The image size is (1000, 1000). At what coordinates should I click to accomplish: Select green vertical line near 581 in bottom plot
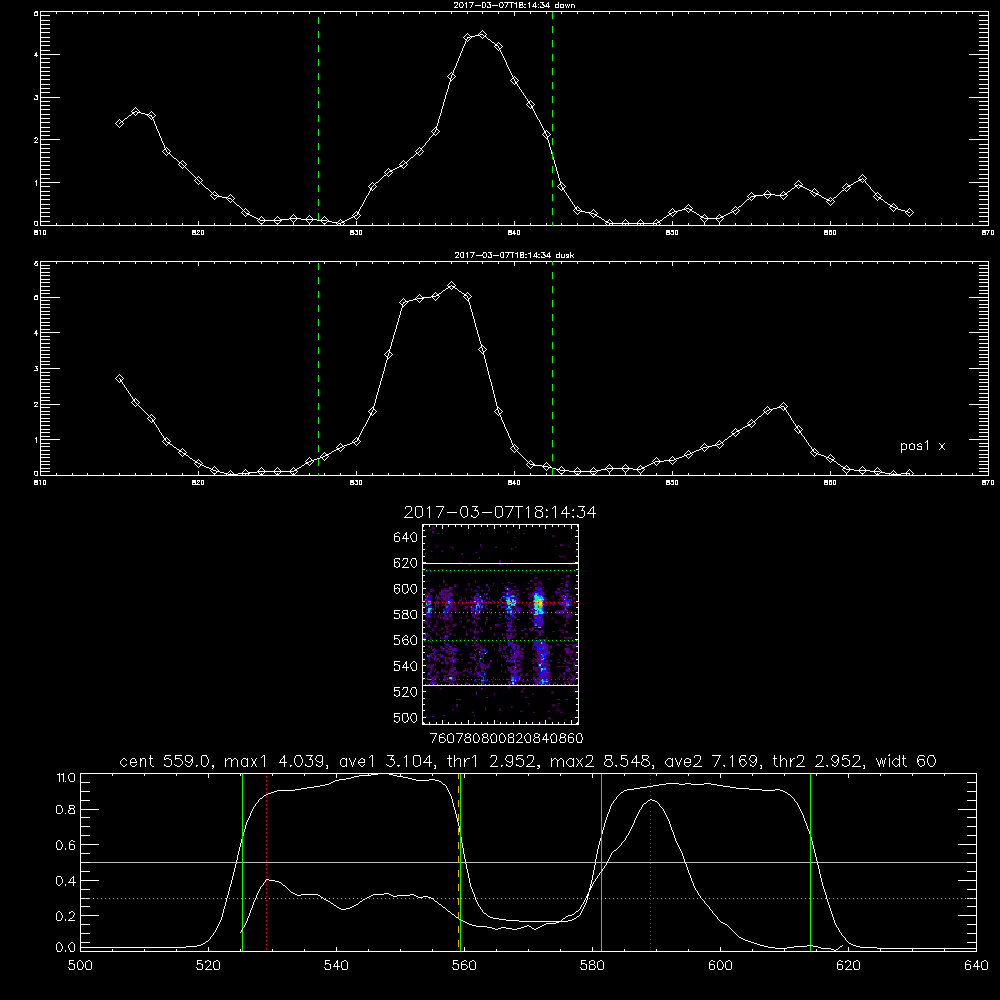601,862
